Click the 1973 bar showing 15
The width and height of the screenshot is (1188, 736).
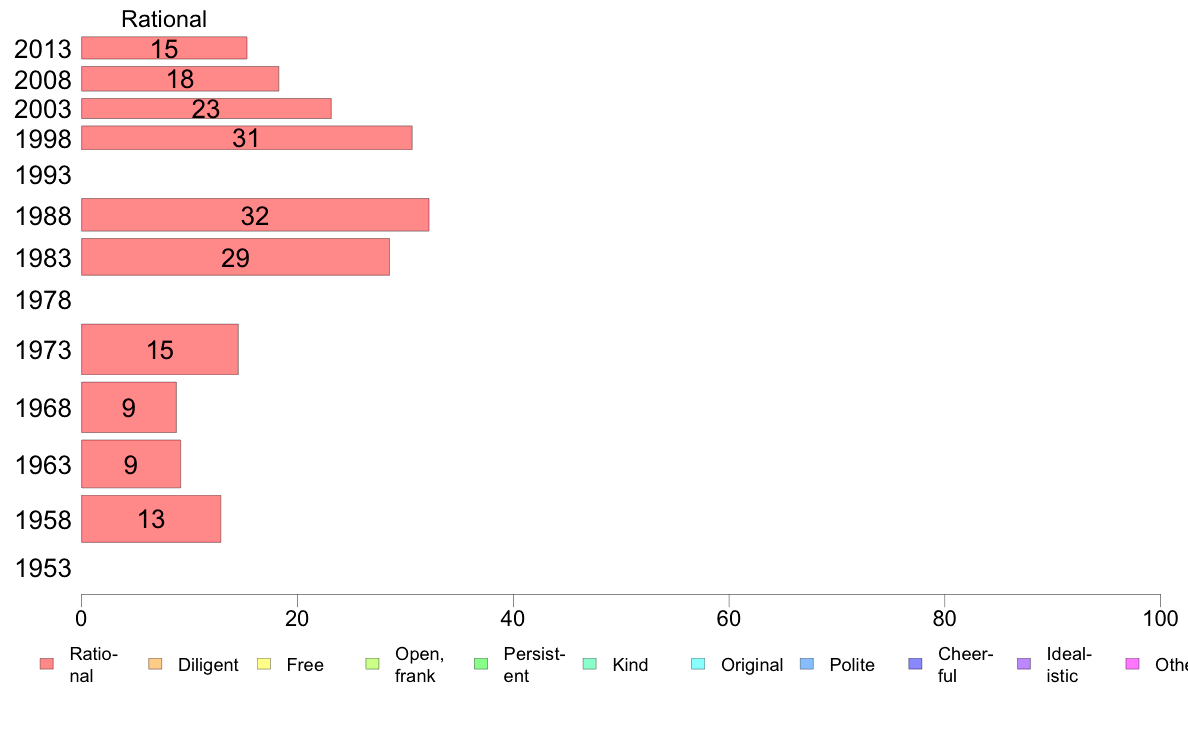coord(160,349)
